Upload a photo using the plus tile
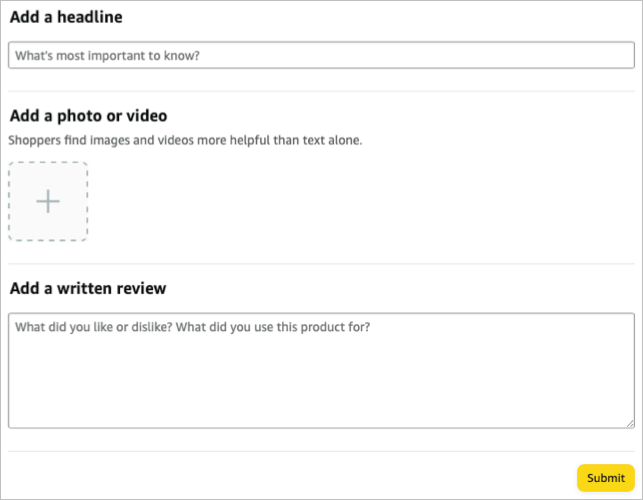 pyautogui.click(x=48, y=201)
